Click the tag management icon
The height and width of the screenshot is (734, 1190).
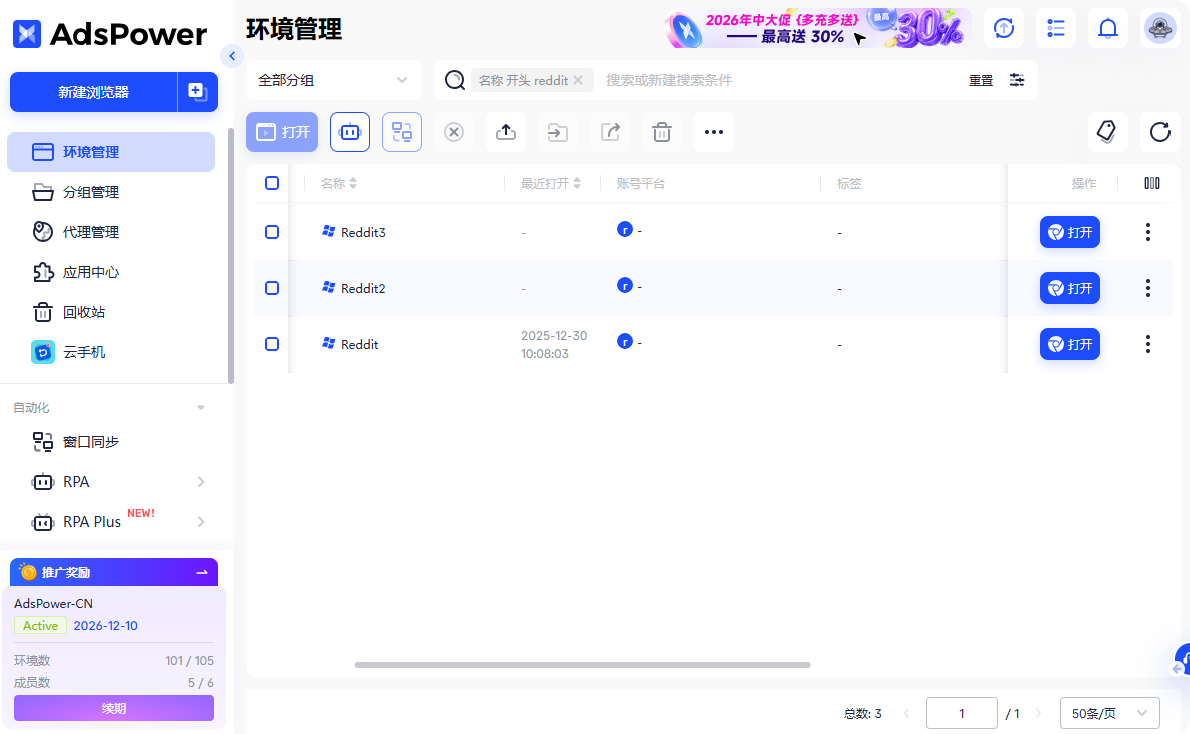tap(1107, 132)
